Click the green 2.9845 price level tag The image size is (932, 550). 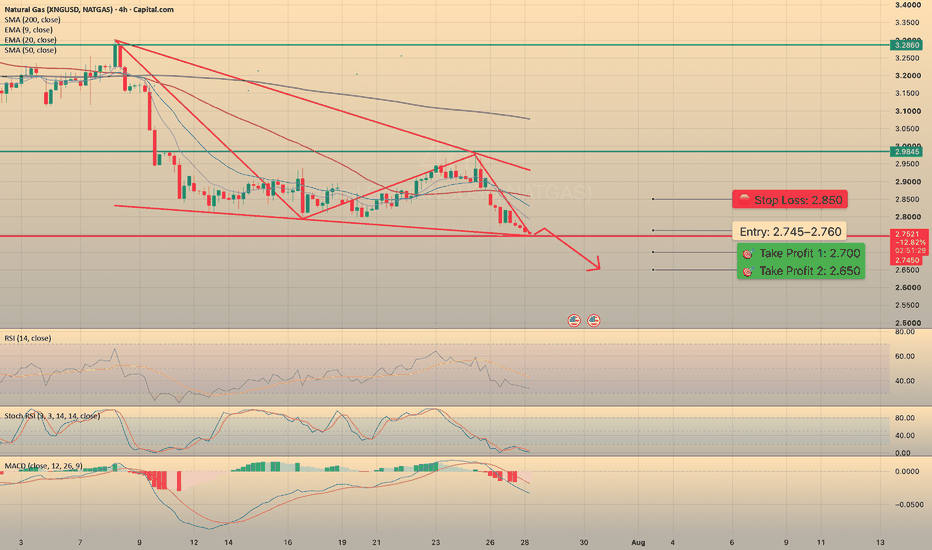point(908,152)
